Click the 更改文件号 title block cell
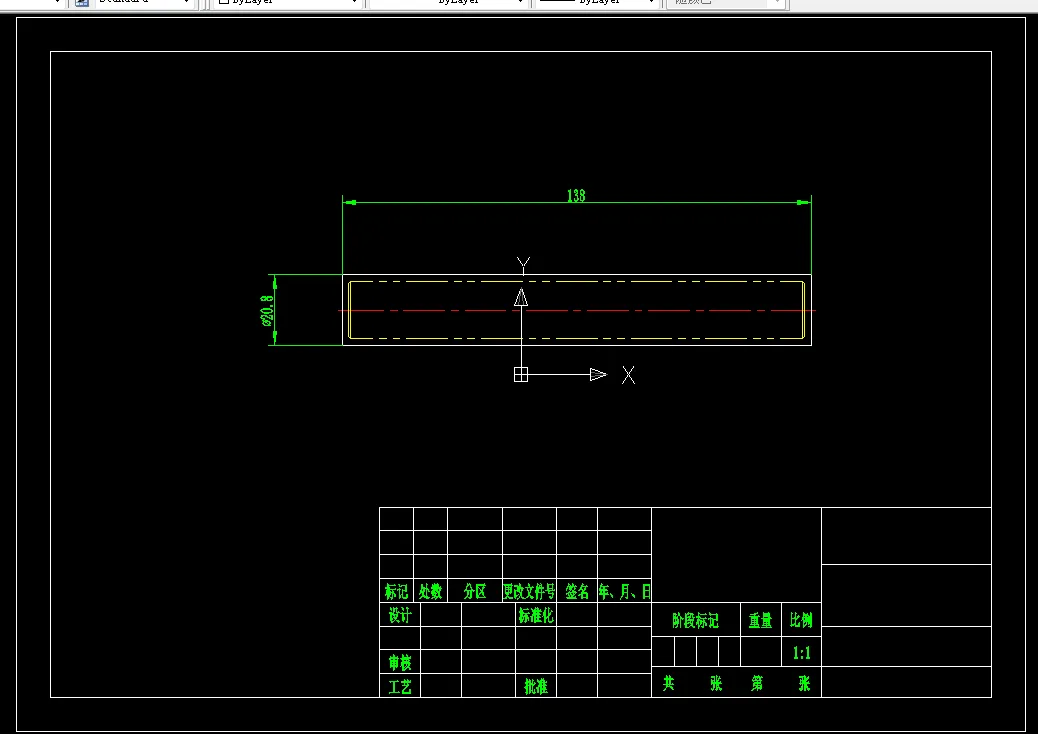The width and height of the screenshot is (1038, 734). 529,591
